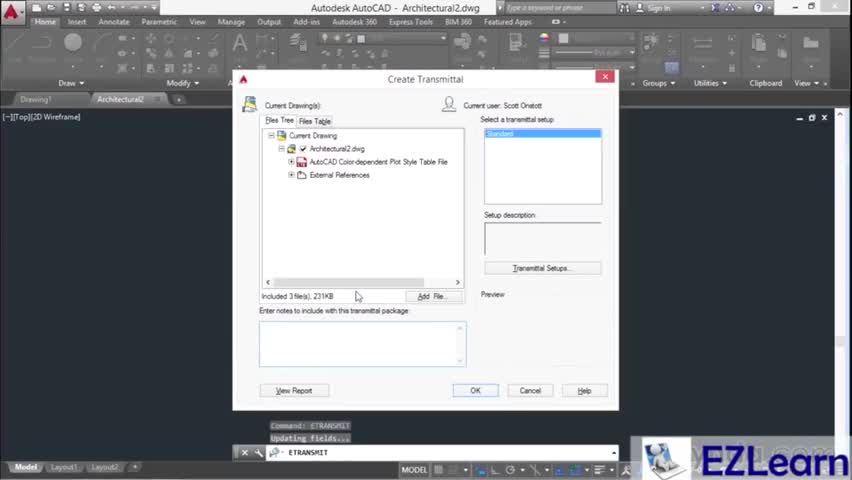Click into the transmittal notes text box
Image resolution: width=852 pixels, height=480 pixels.
click(362, 344)
